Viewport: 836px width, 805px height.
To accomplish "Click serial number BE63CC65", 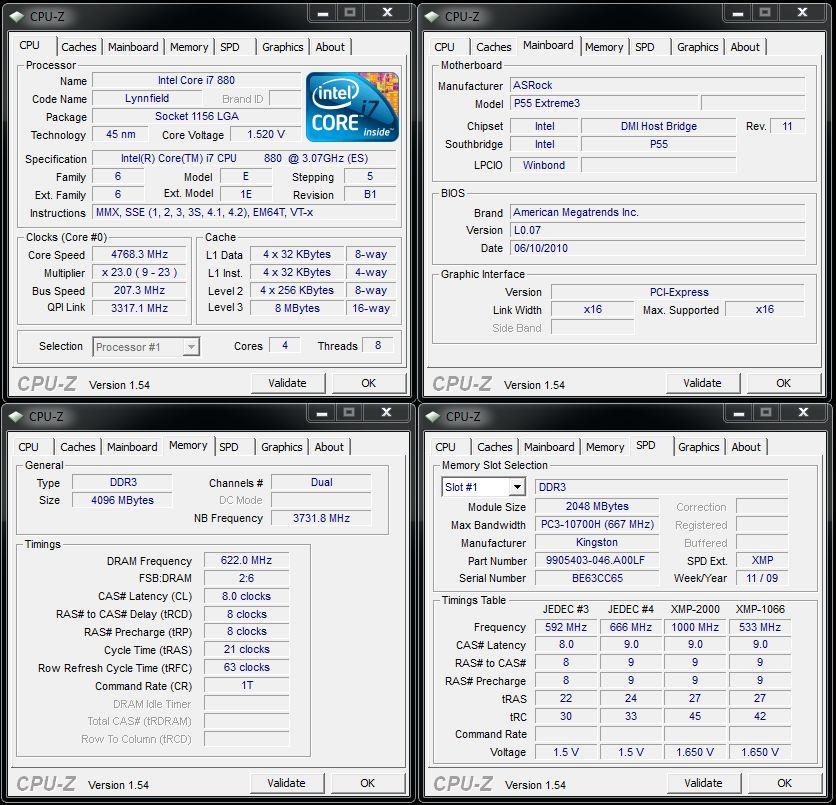I will click(597, 578).
